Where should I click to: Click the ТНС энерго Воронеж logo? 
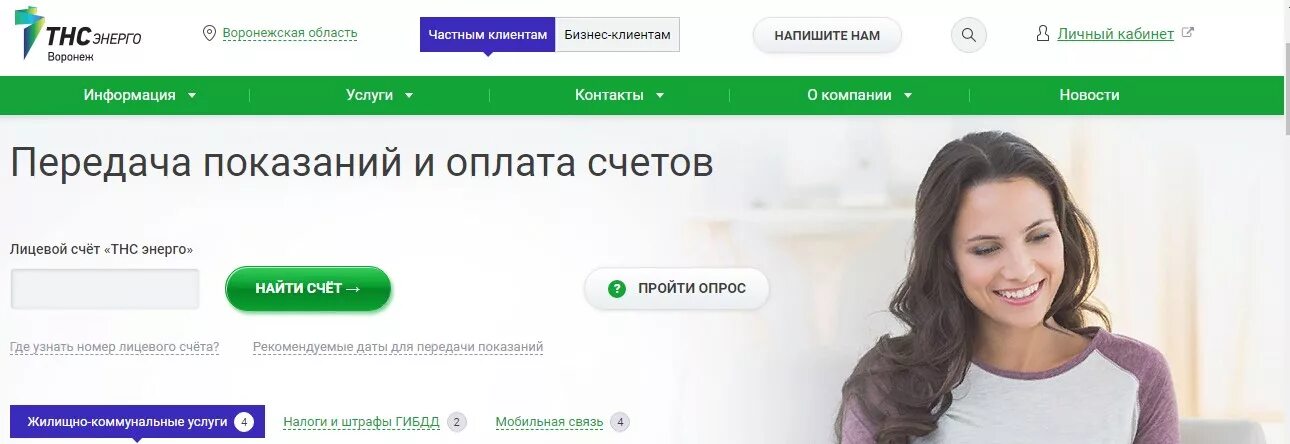[x=83, y=35]
